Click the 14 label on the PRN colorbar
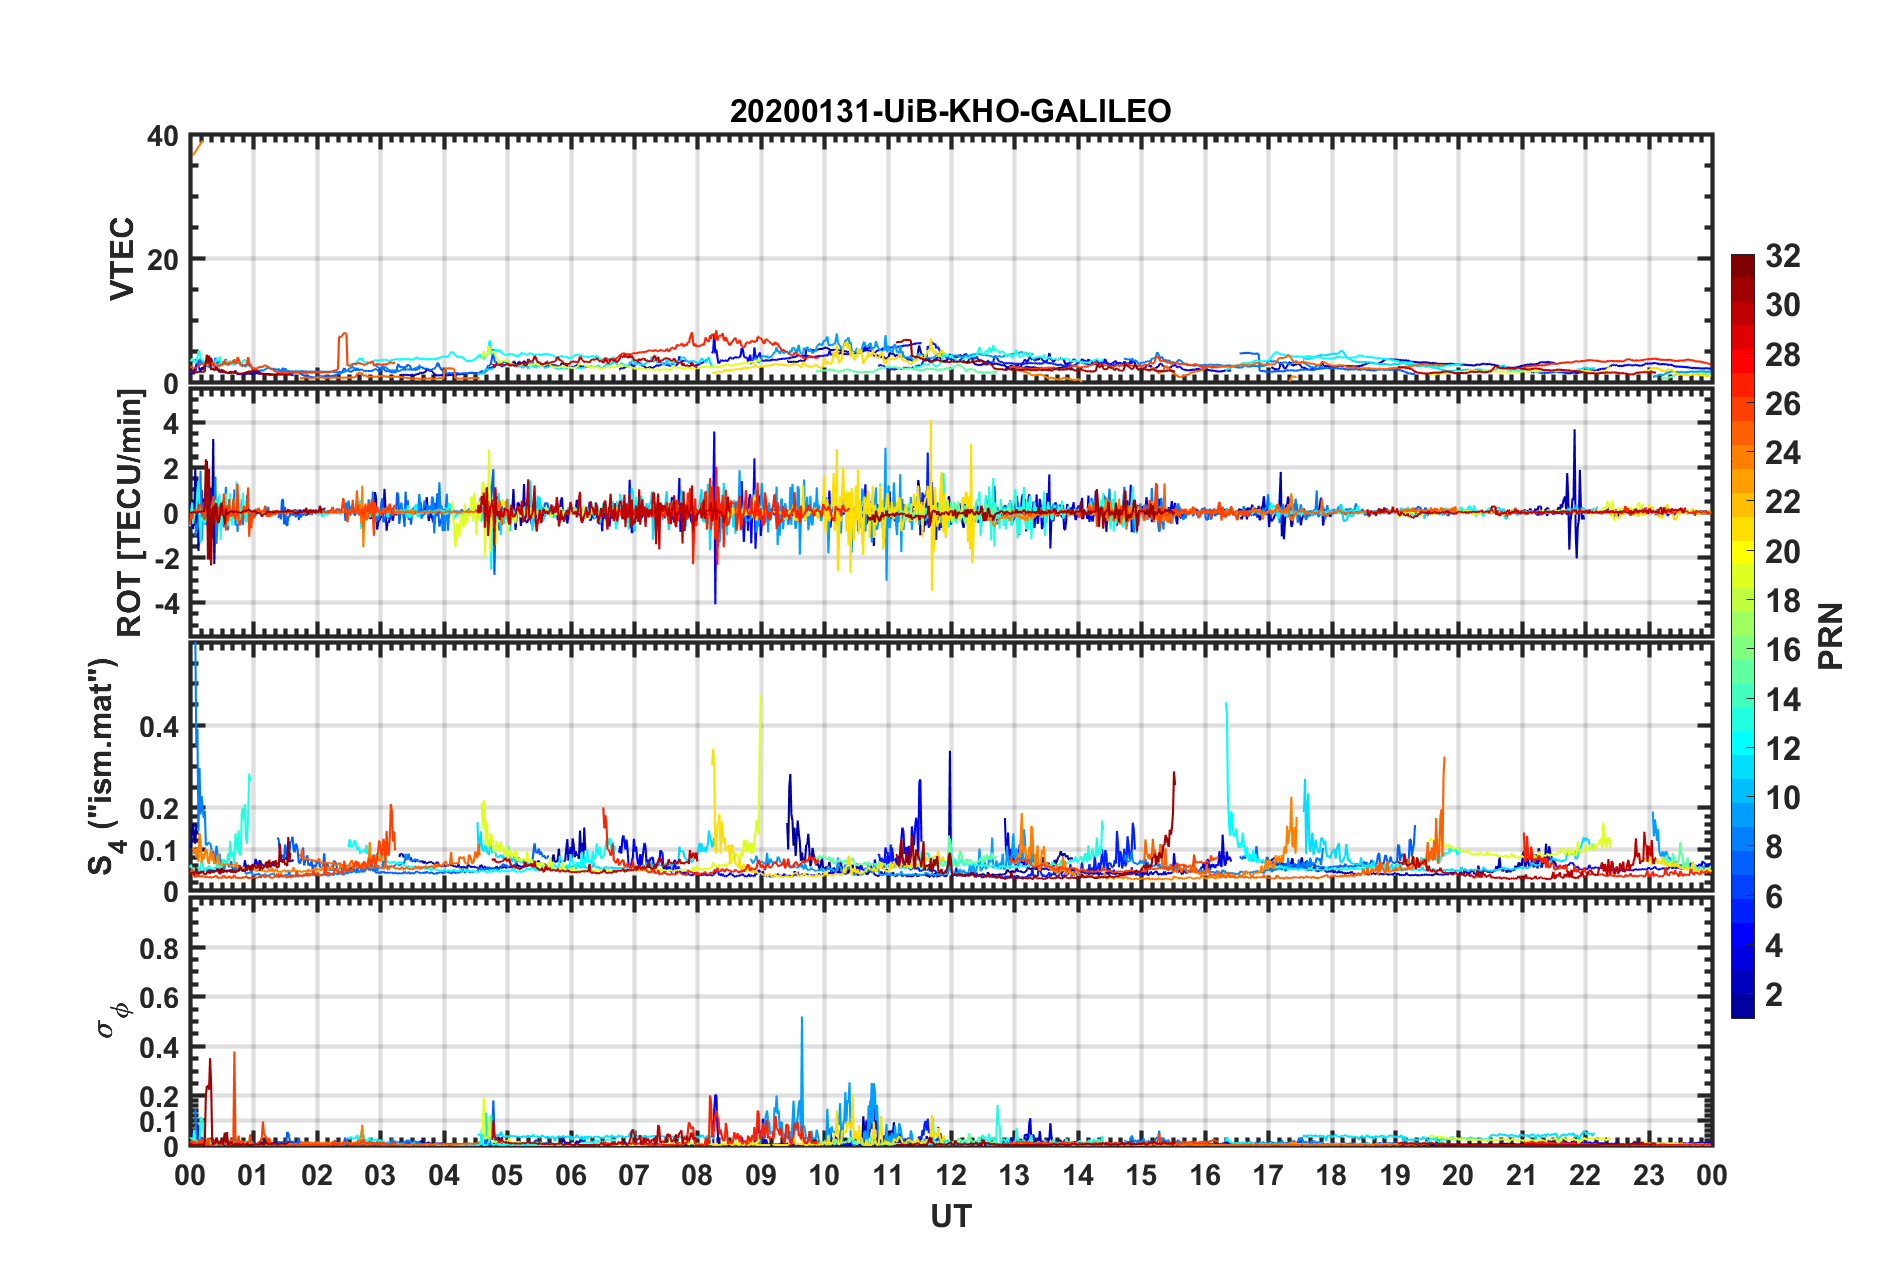Viewport: 1902px width, 1272px height. pyautogui.click(x=1783, y=700)
